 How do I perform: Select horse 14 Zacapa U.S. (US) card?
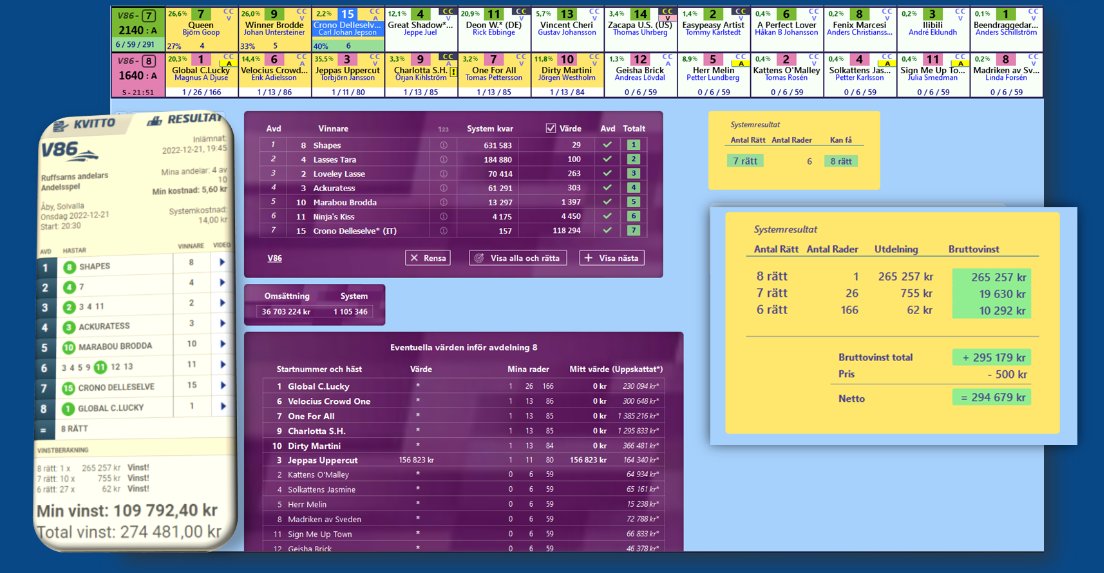coord(640,30)
